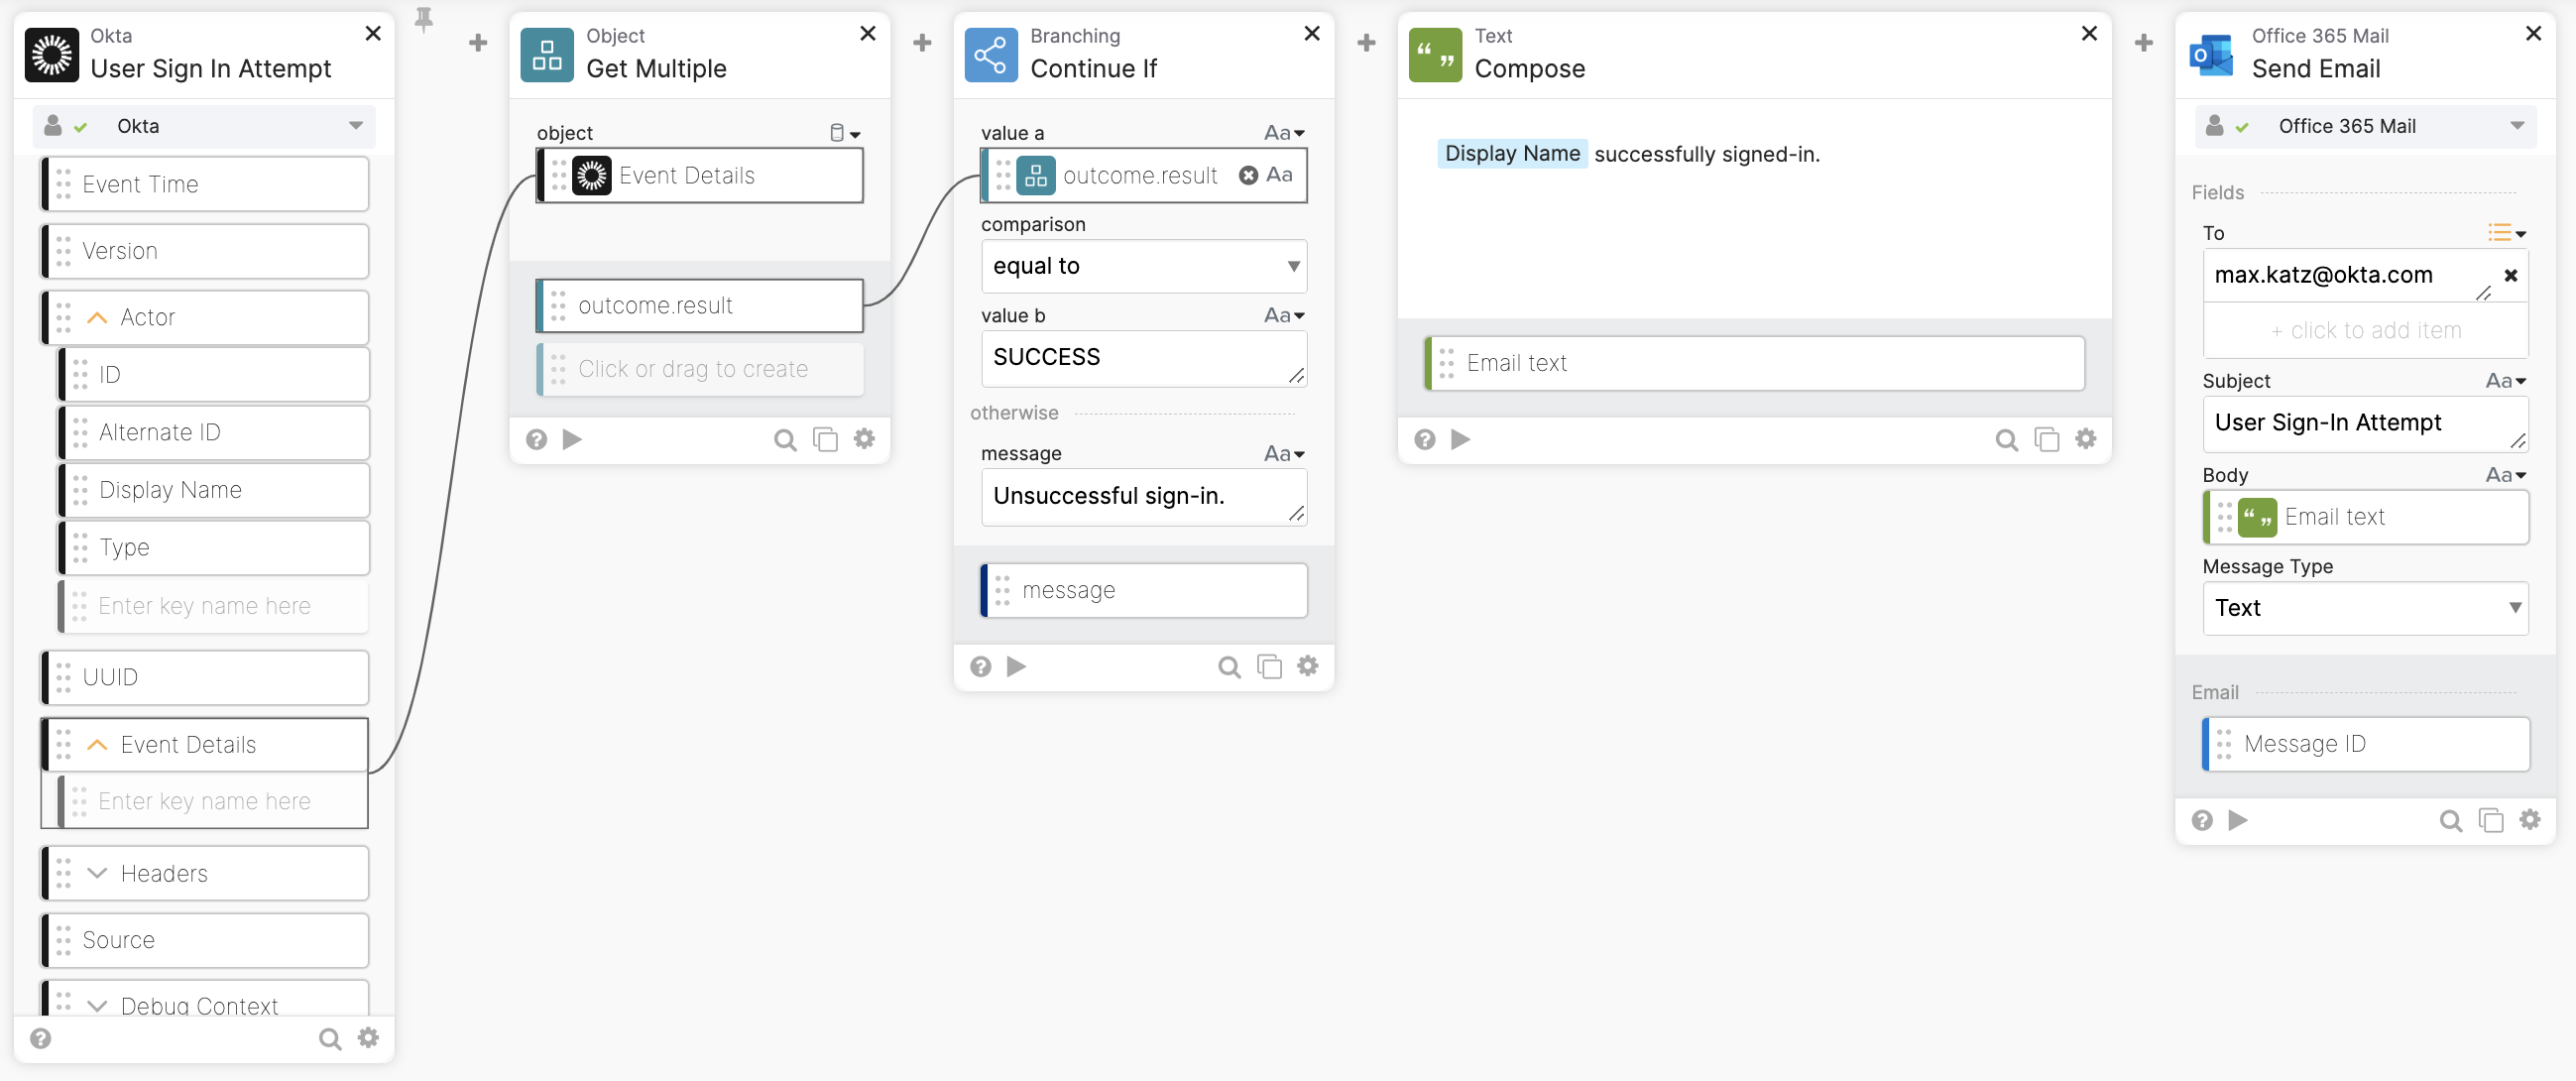Run the Get Multiple card with play icon
Screen dimensions: 2576x1081
click(572, 439)
